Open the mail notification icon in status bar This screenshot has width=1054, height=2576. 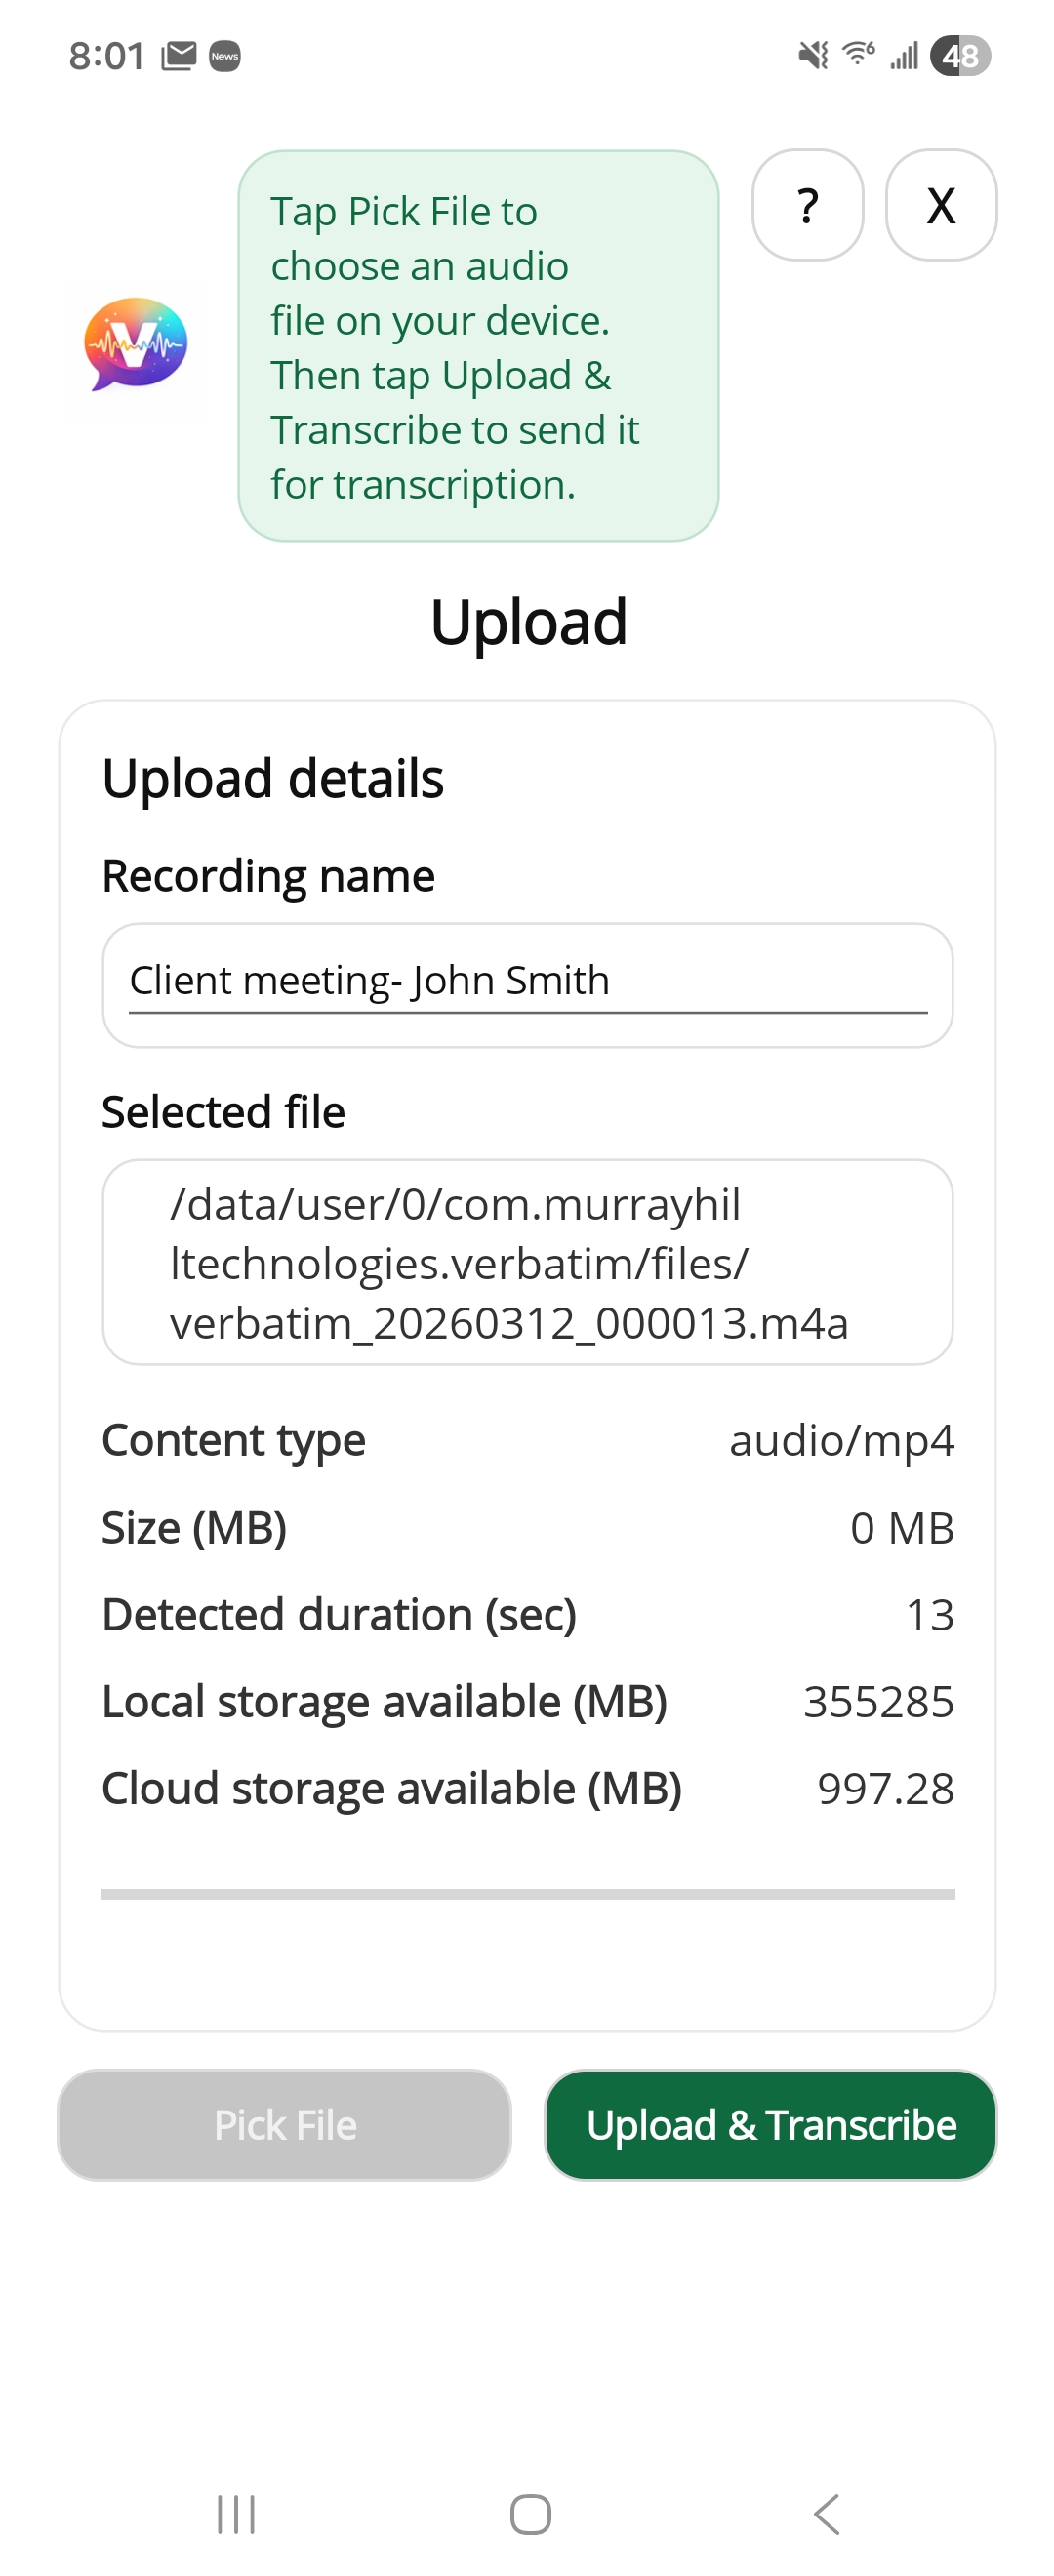click(x=178, y=56)
